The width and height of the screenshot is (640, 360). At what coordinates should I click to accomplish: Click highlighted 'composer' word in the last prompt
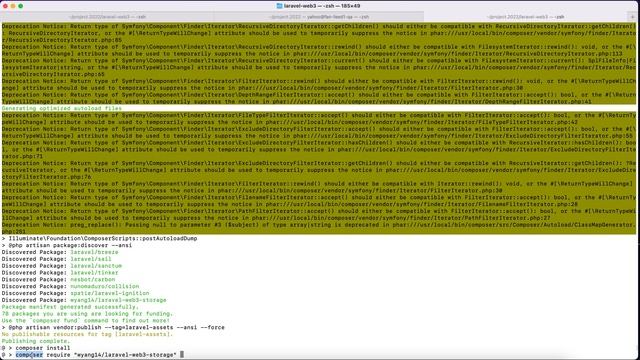coord(29,355)
